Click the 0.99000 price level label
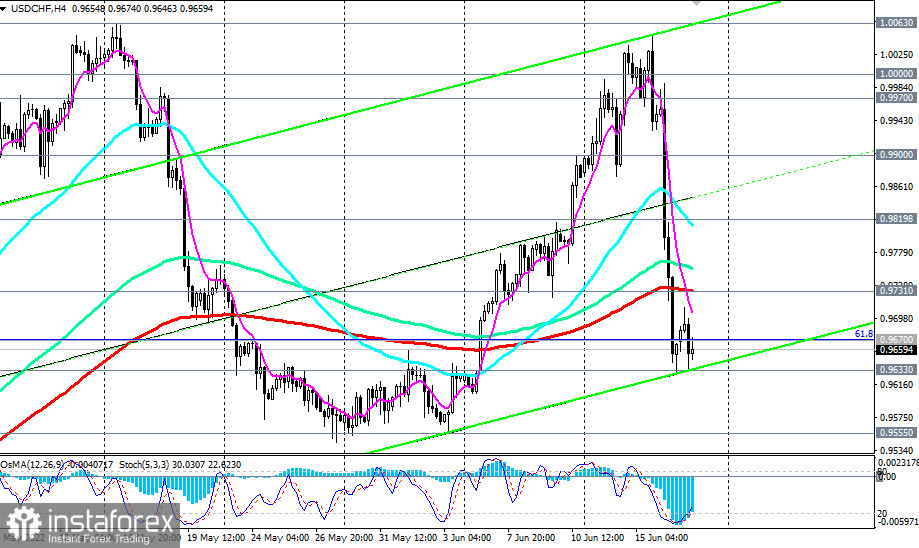 click(x=896, y=155)
